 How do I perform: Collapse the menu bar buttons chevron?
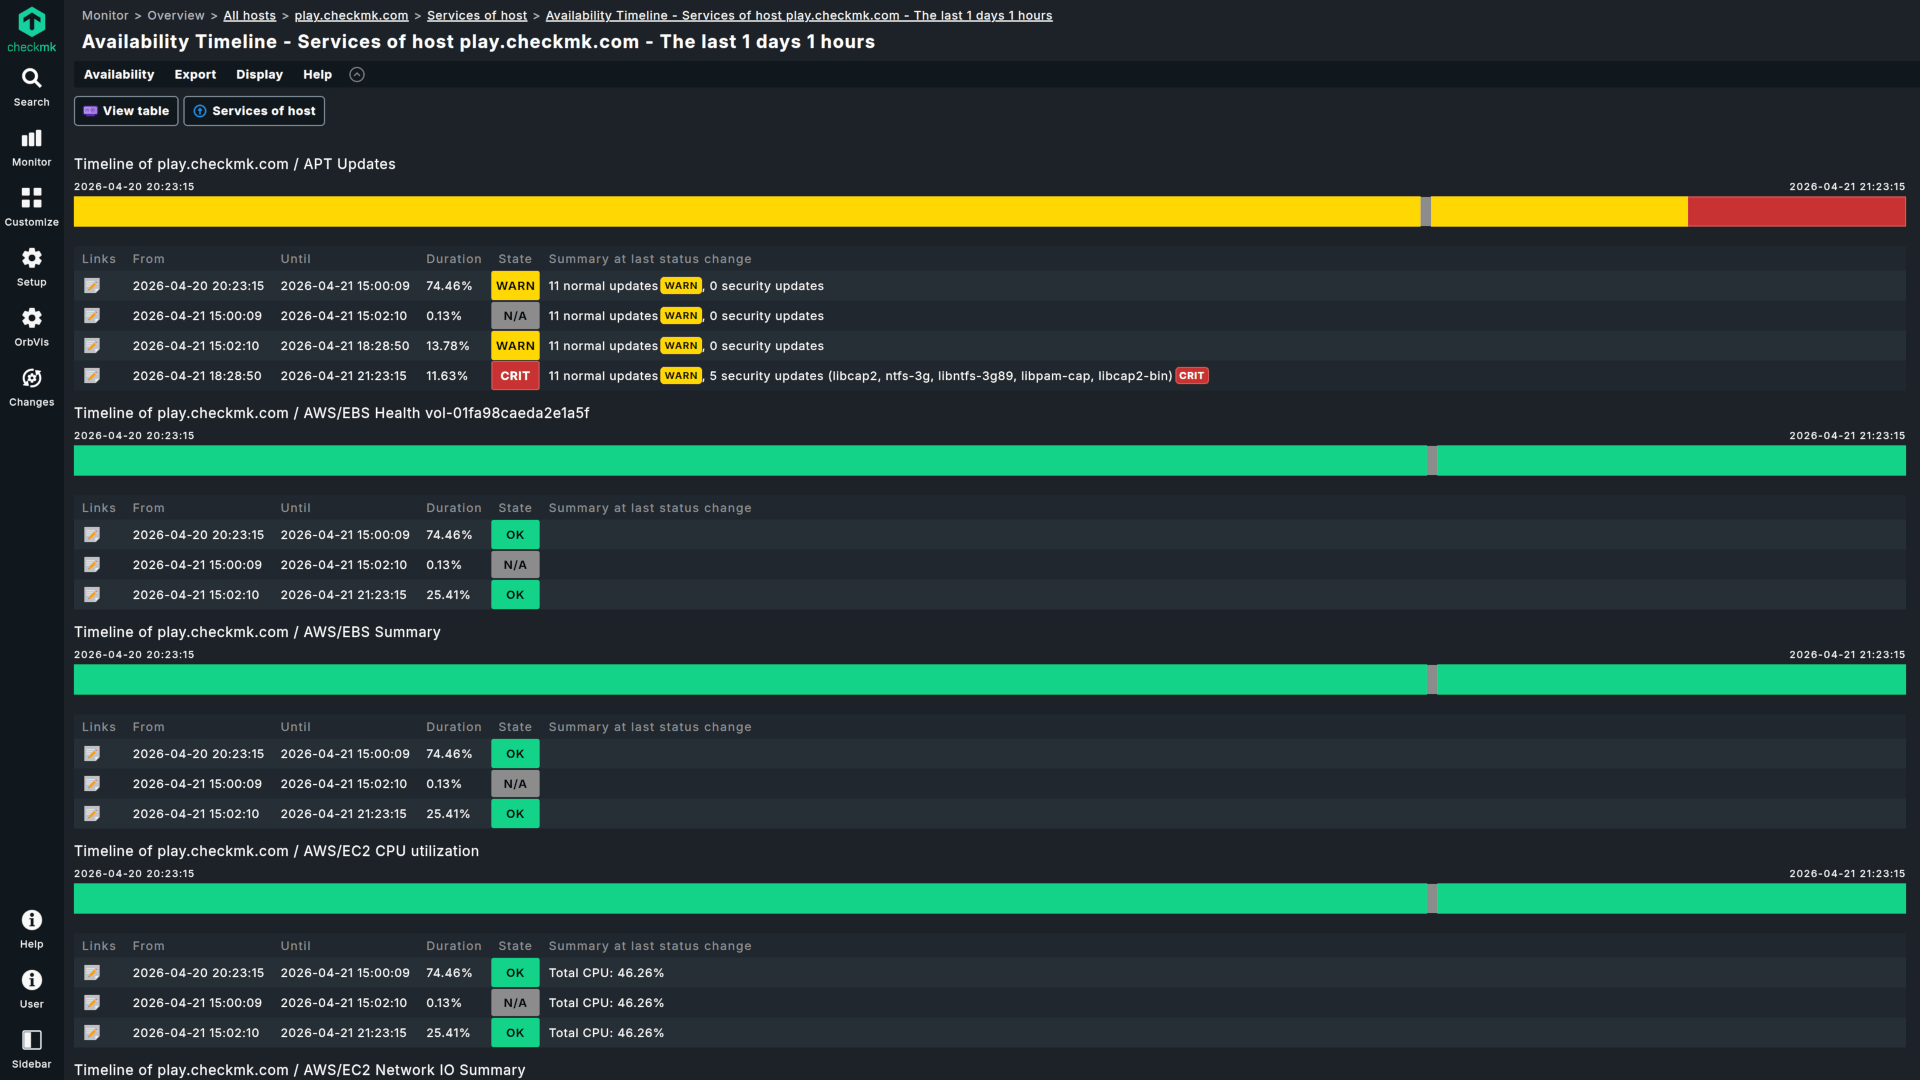(x=357, y=75)
